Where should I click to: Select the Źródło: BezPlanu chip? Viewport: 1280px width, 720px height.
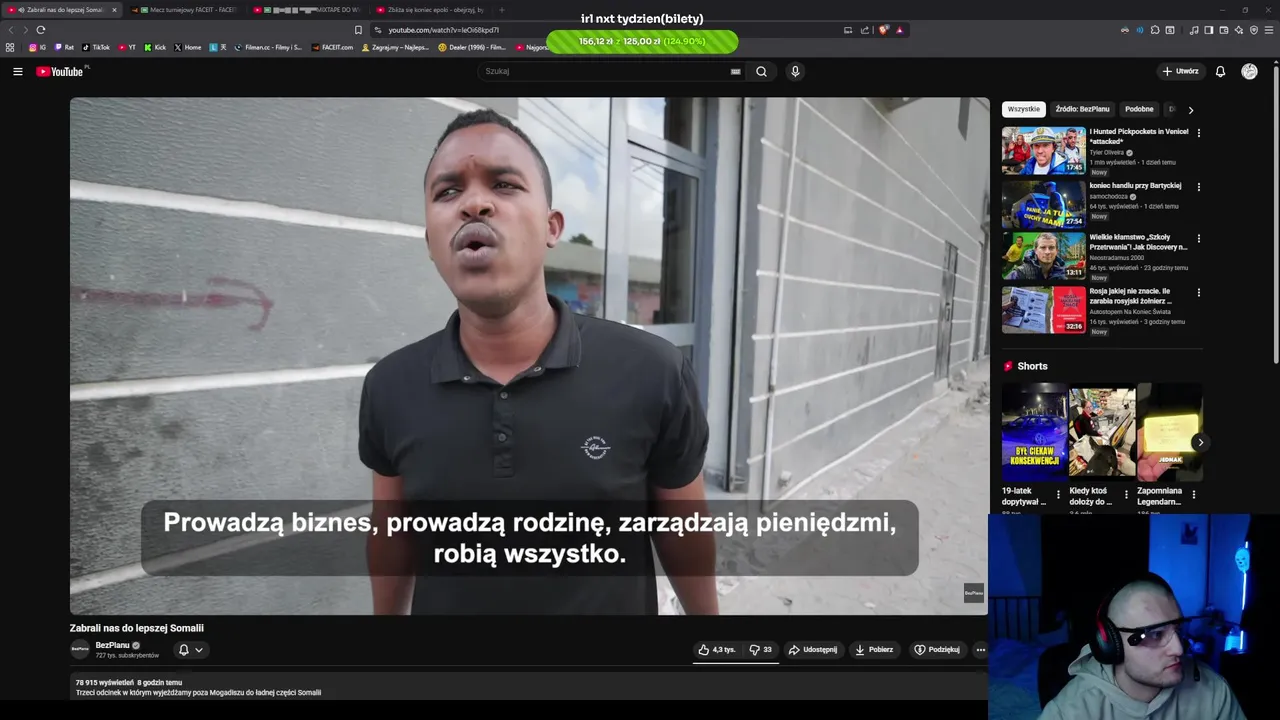point(1082,109)
